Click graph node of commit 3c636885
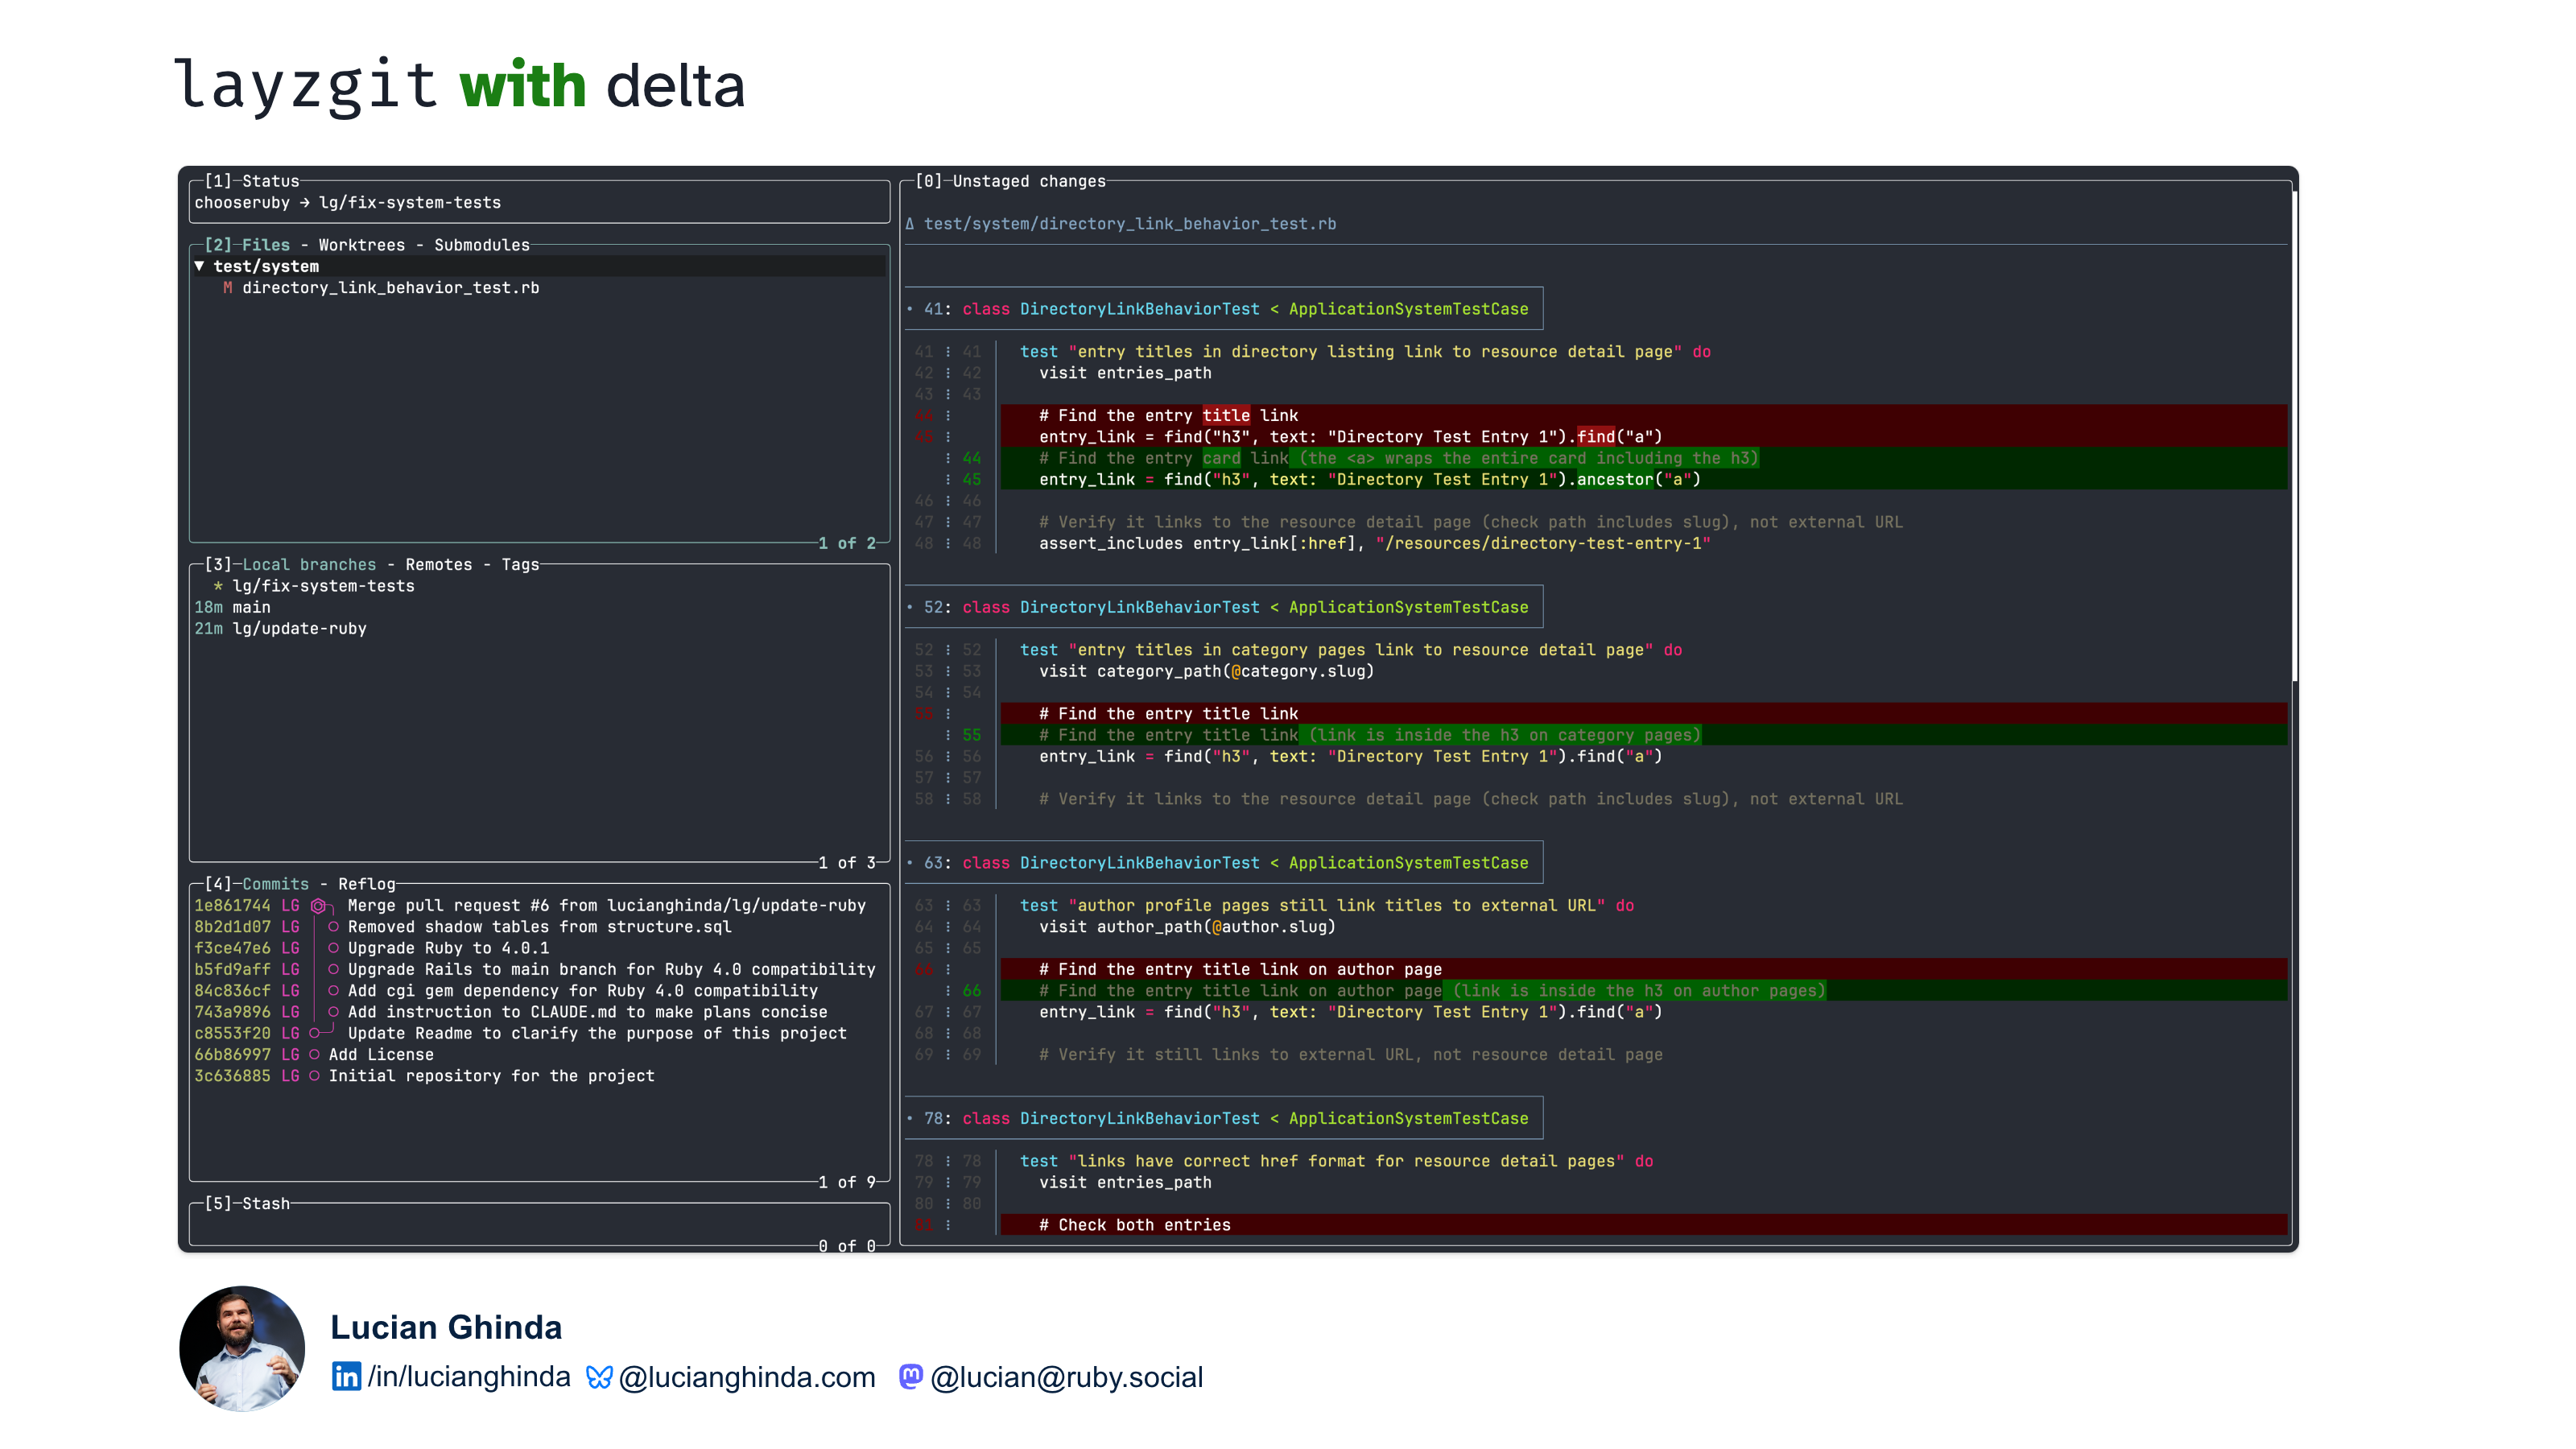Viewport: 2576px width, 1449px height. click(314, 1076)
